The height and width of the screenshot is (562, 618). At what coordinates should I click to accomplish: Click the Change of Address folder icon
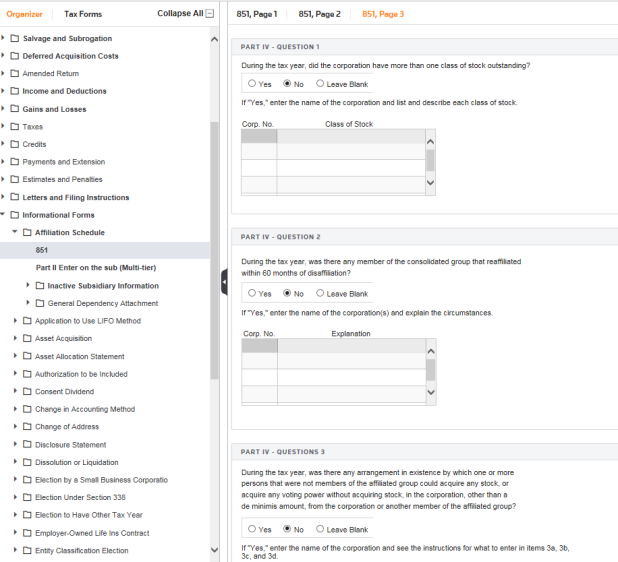(27, 427)
